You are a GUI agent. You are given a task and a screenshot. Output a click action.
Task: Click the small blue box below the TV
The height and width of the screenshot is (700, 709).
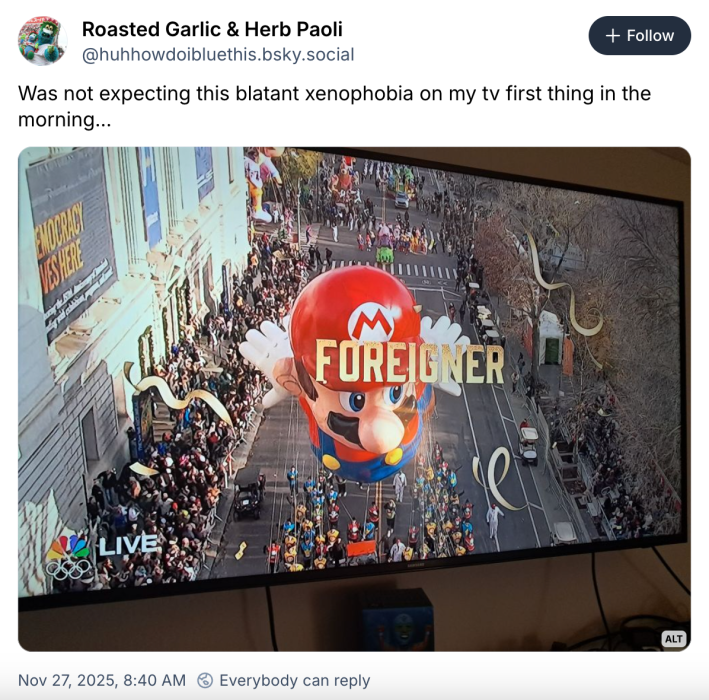pos(397,618)
